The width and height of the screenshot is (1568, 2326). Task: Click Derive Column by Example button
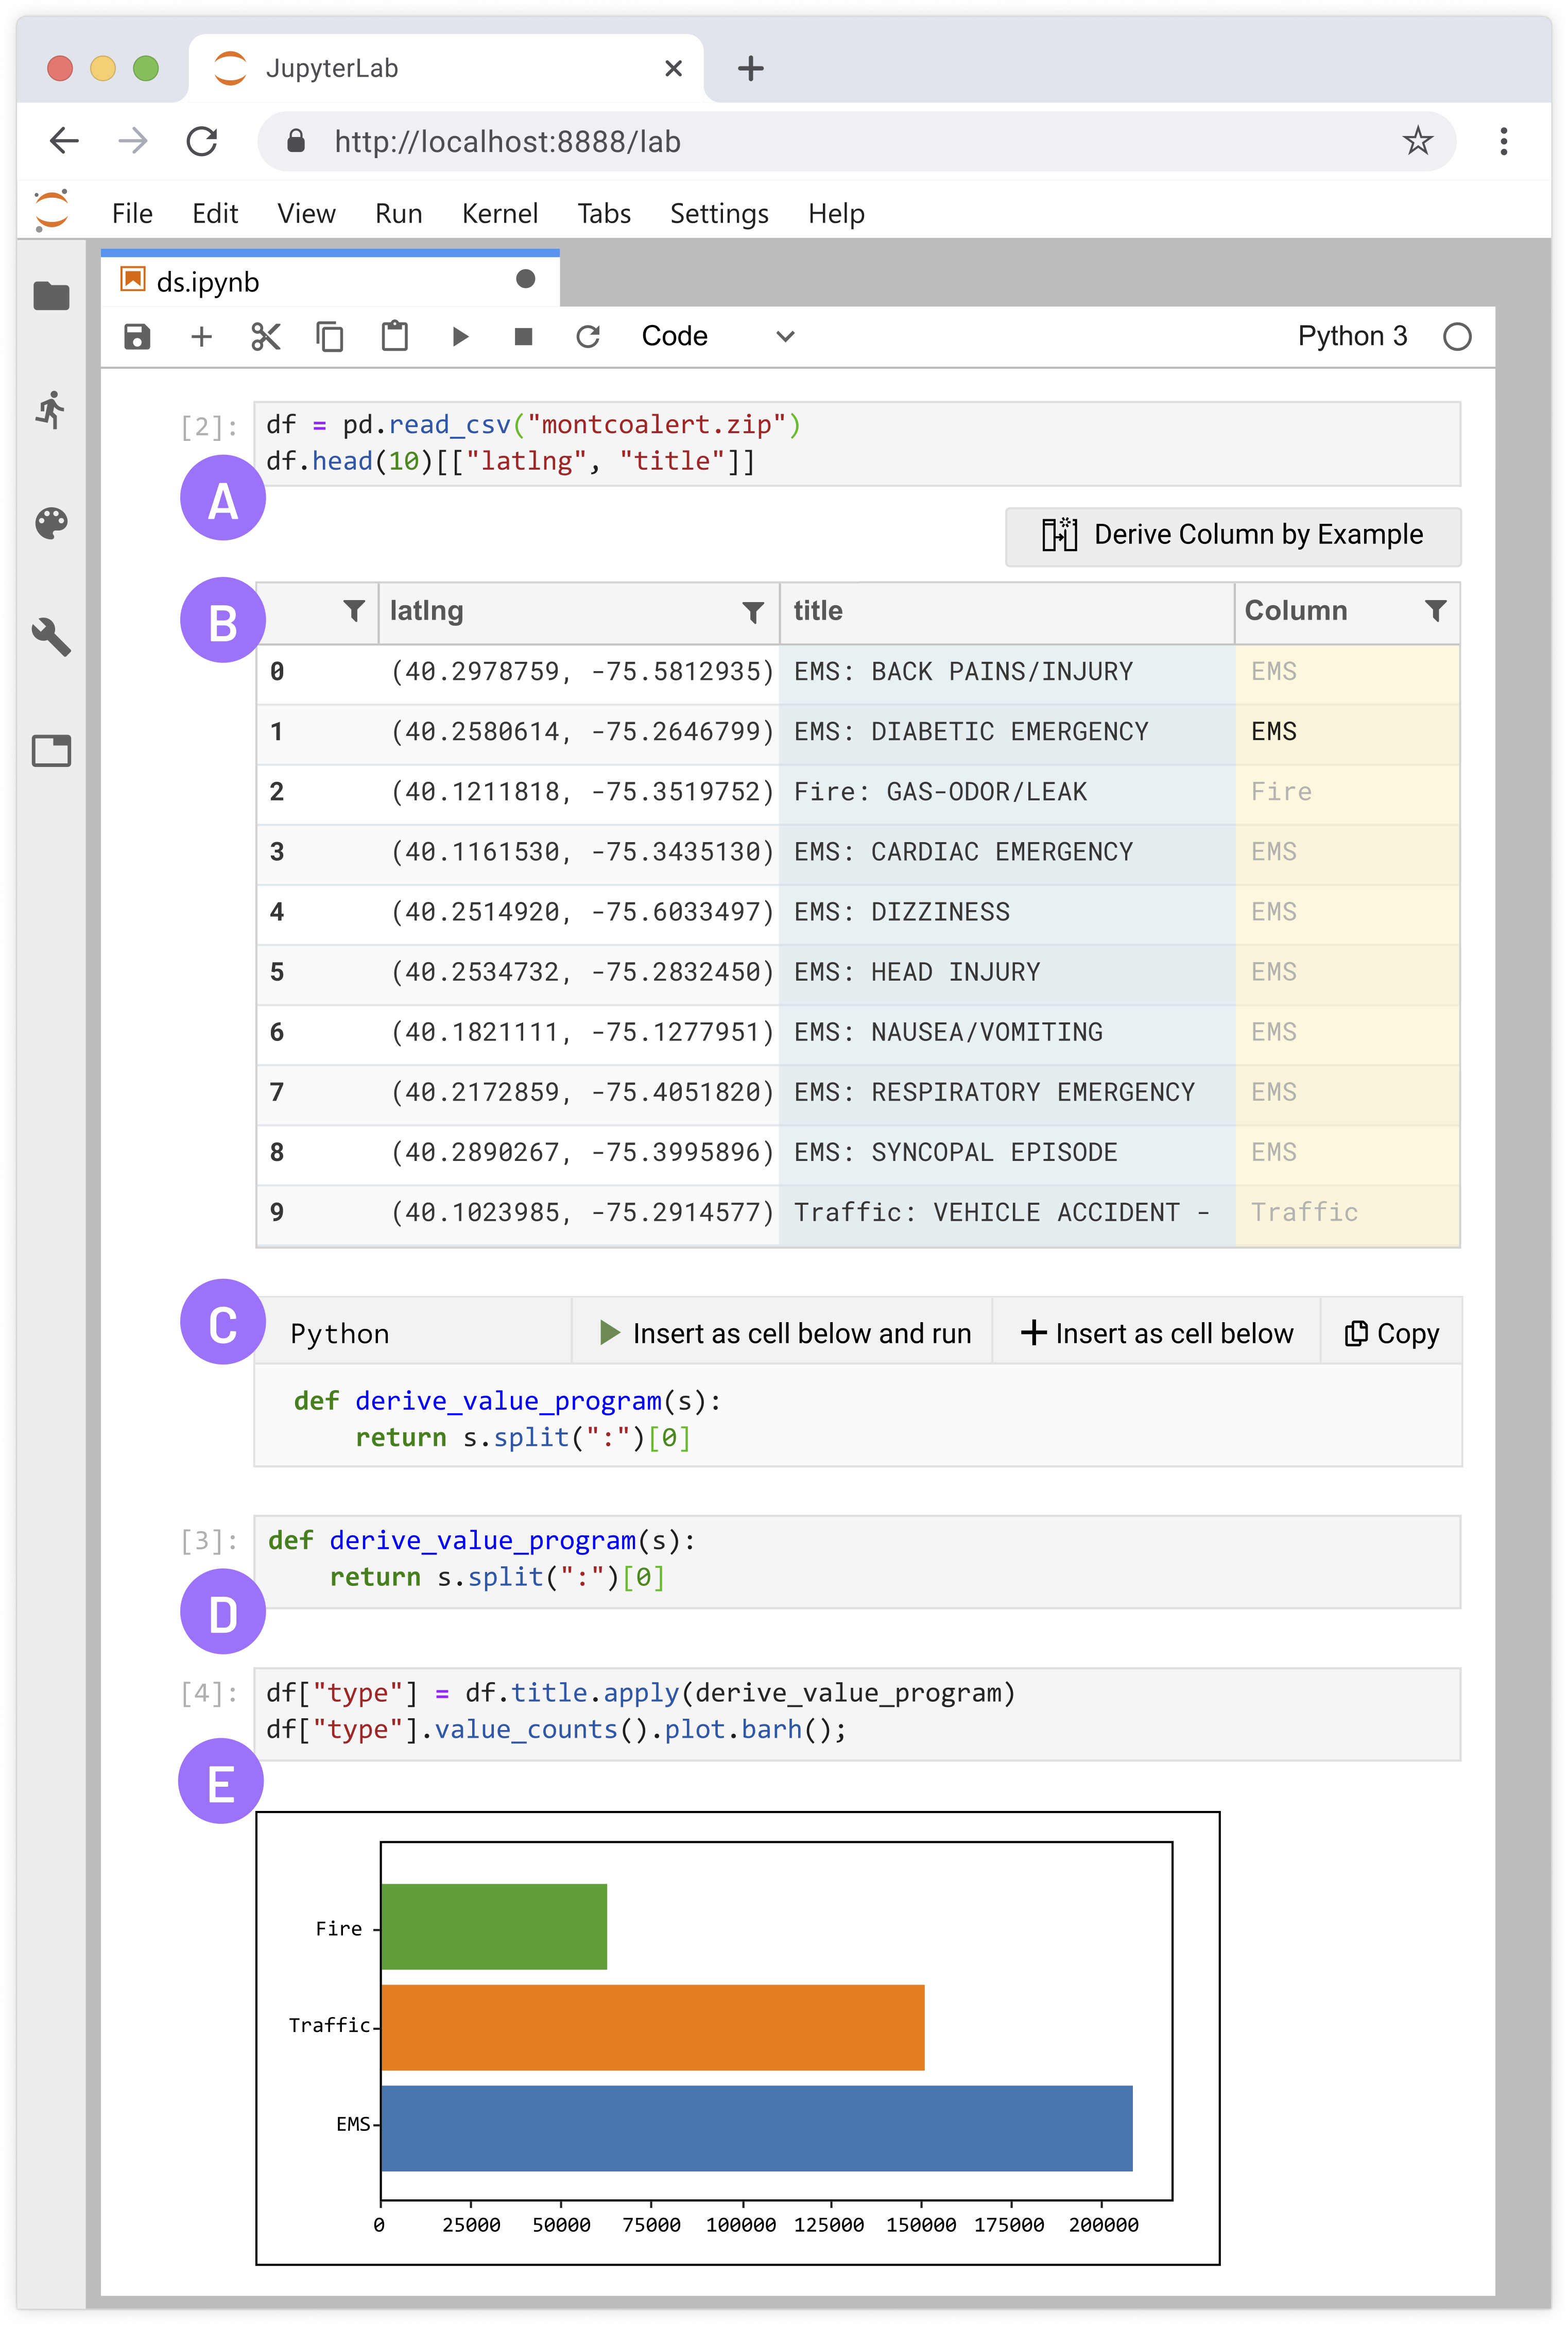pos(1233,536)
